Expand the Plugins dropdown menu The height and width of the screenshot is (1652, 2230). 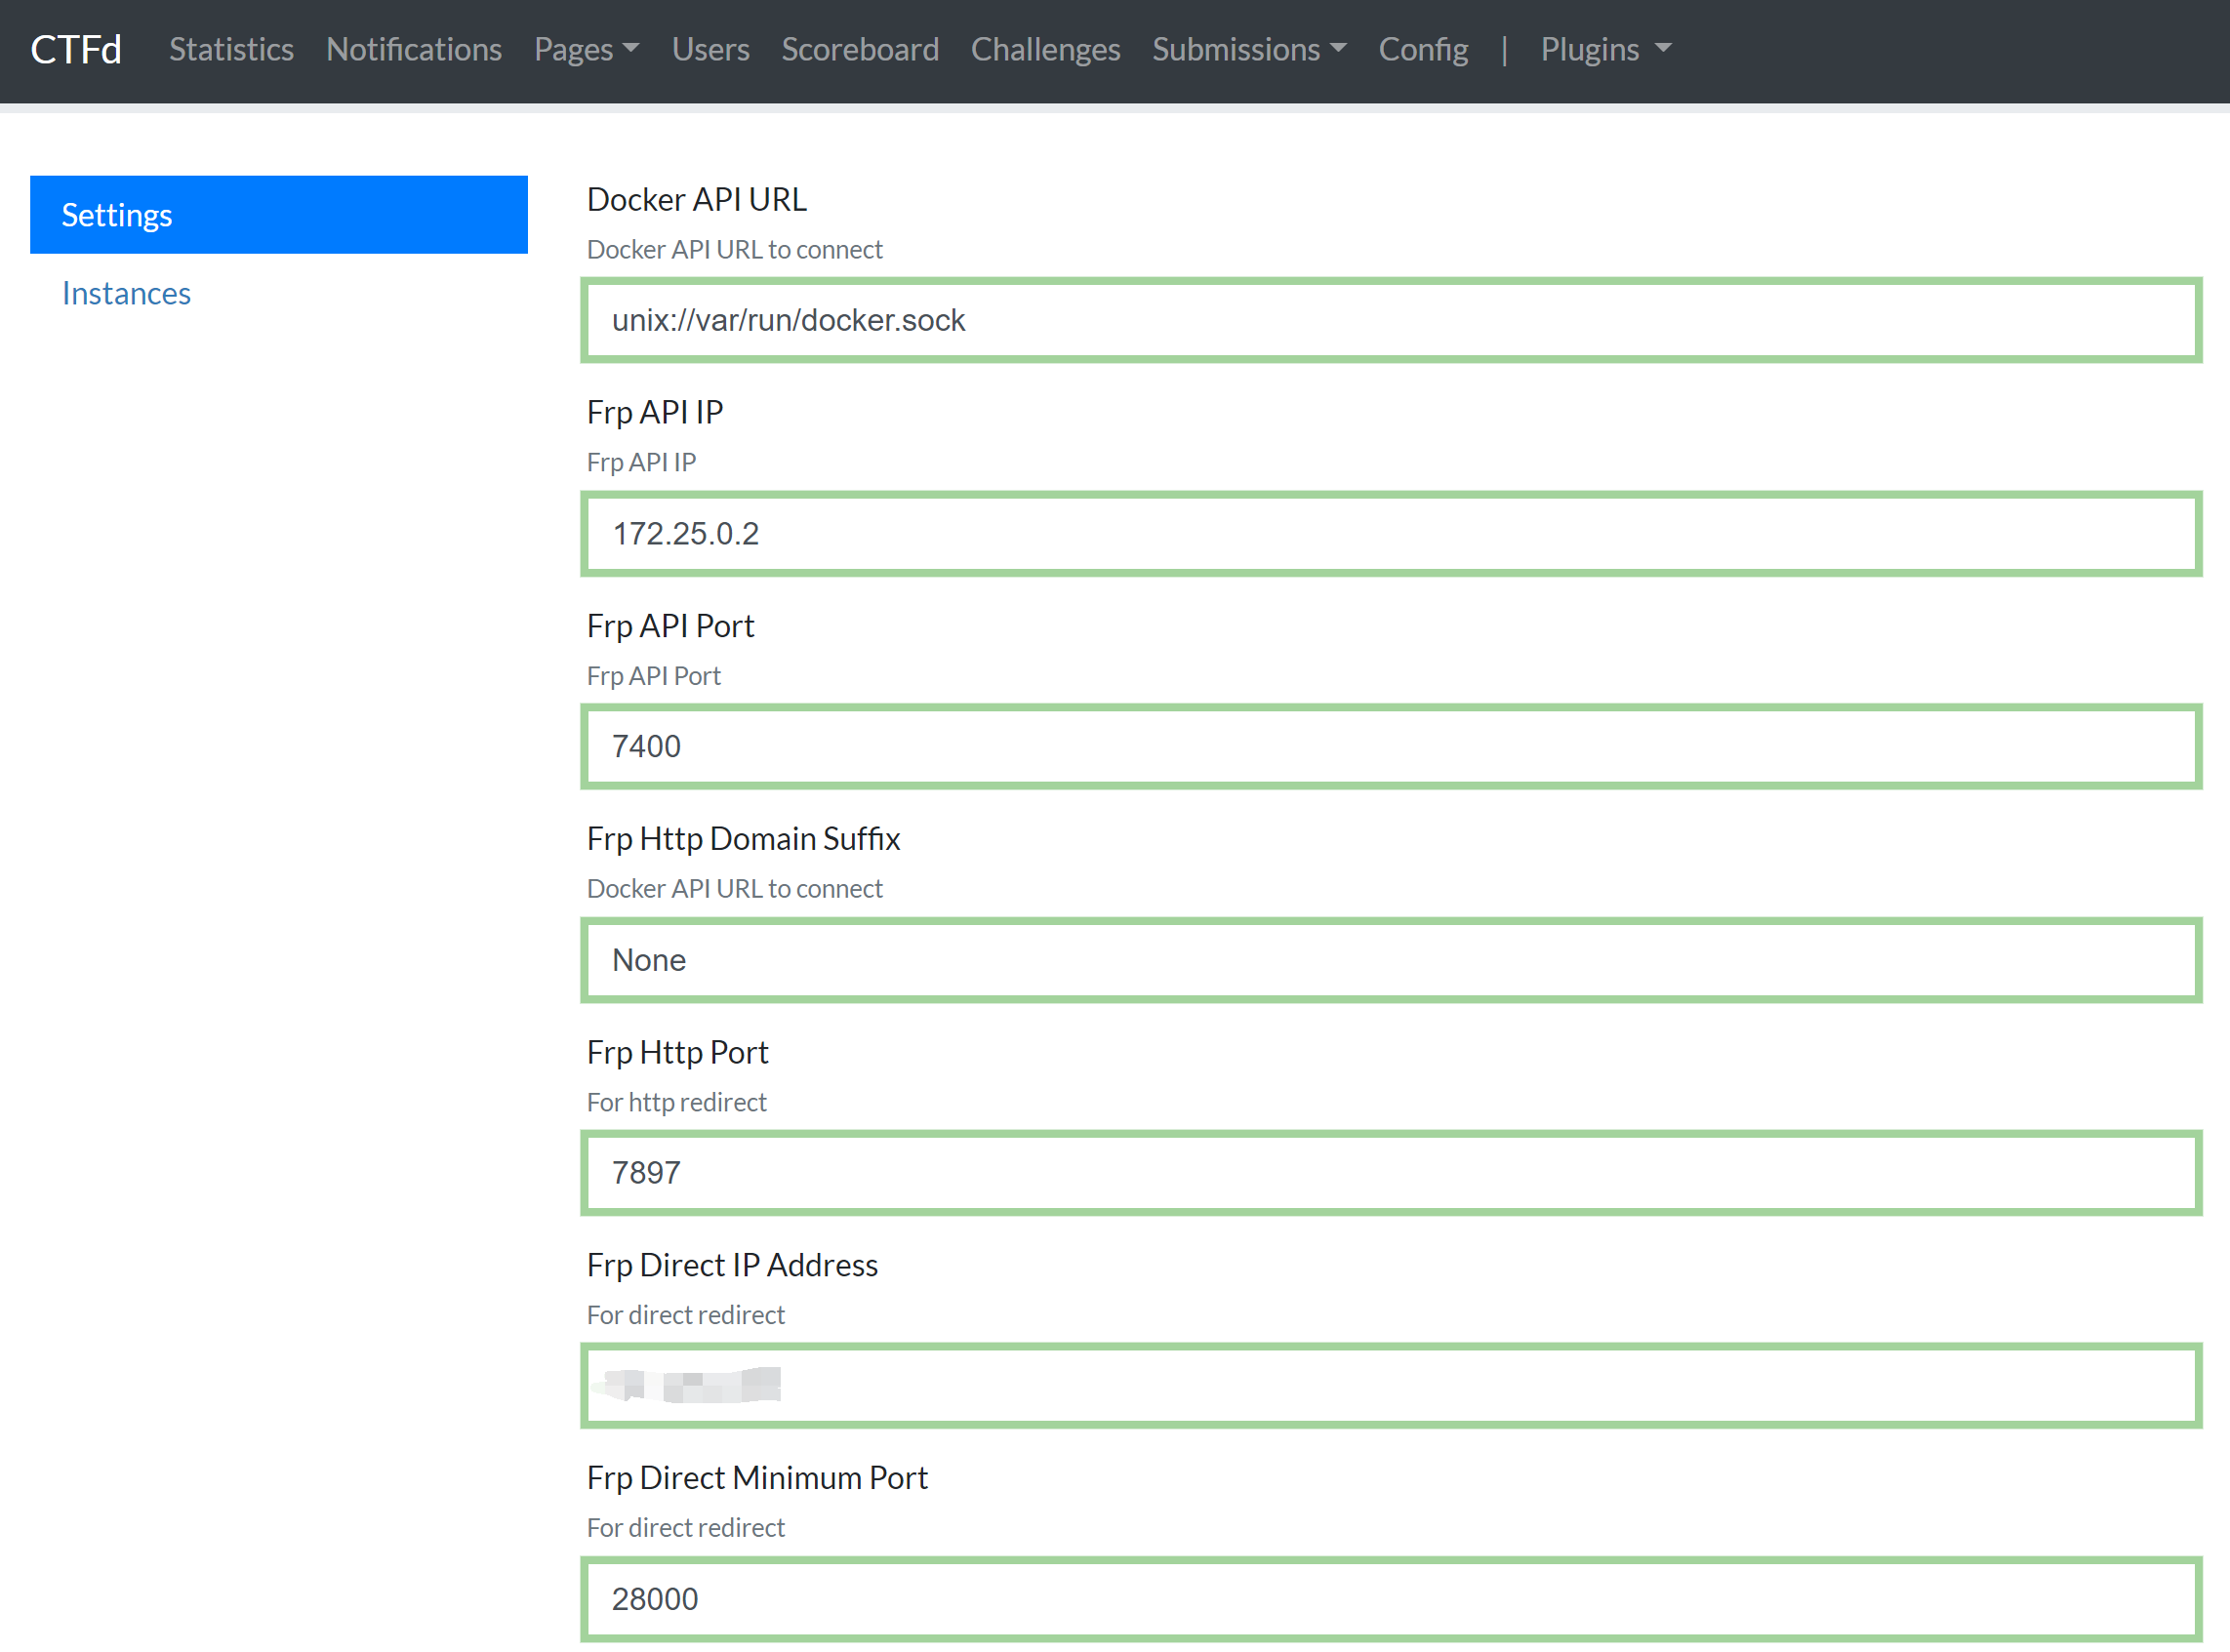(x=1604, y=49)
